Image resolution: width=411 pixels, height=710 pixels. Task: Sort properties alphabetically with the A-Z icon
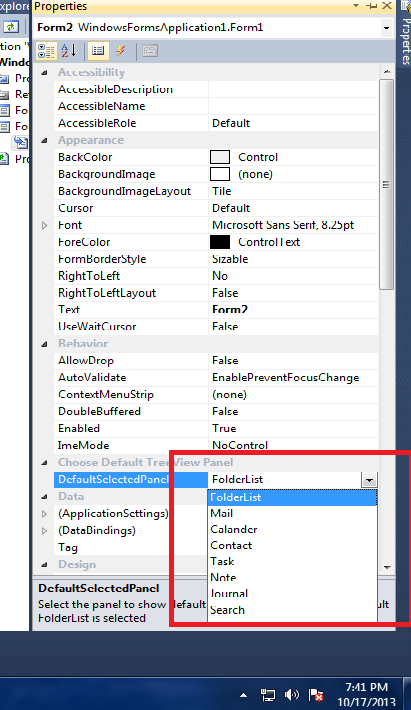[x=69, y=51]
